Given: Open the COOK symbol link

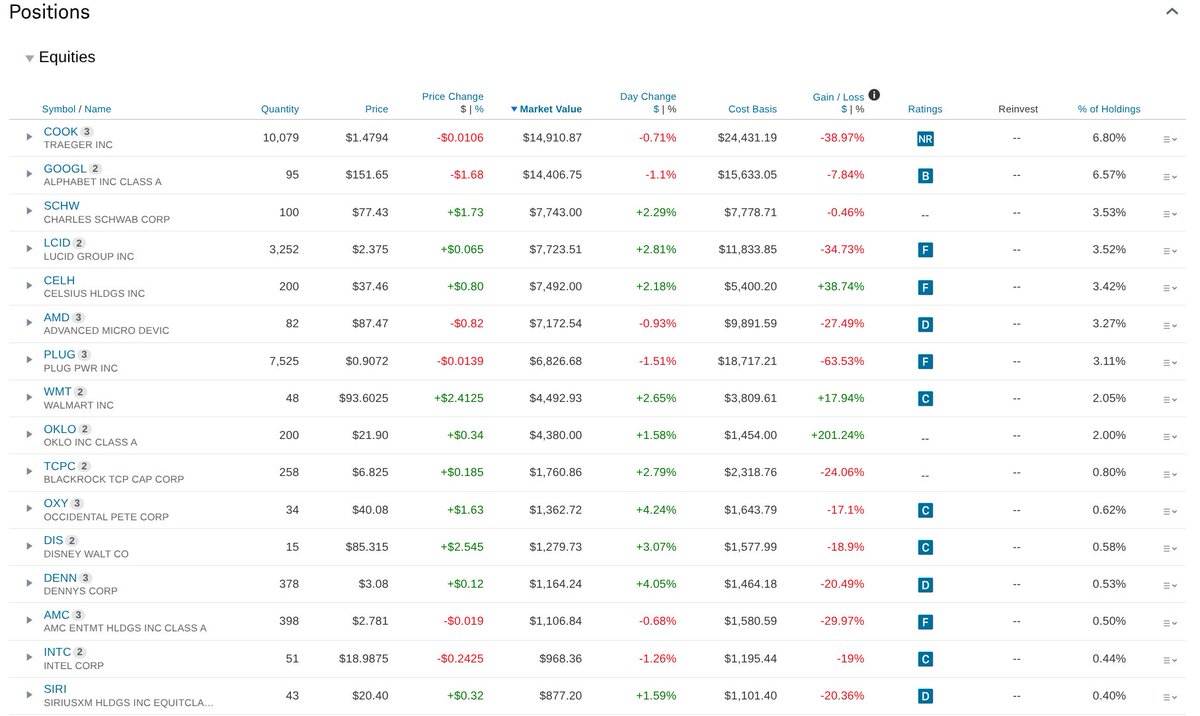Looking at the screenshot, I should 60,132.
